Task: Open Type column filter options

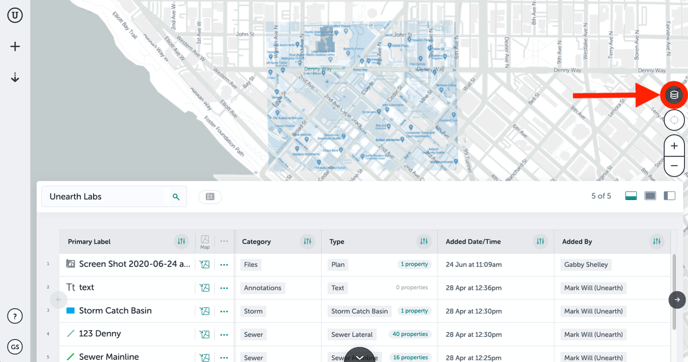Action: 423,241
